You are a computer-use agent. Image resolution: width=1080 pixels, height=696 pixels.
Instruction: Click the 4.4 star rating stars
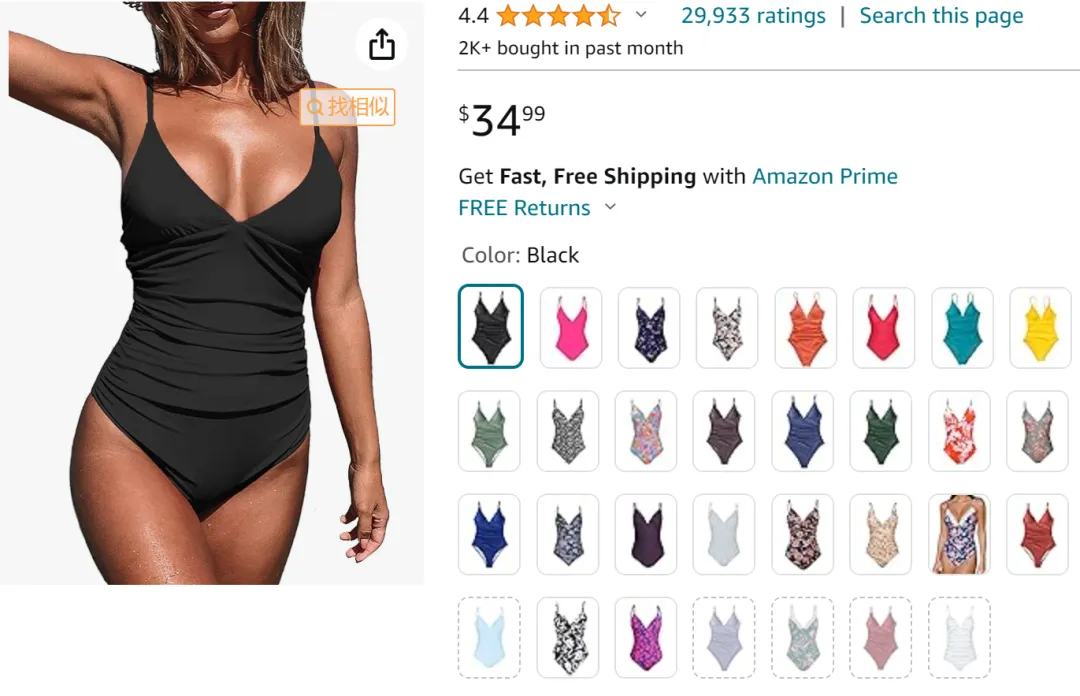(x=558, y=15)
